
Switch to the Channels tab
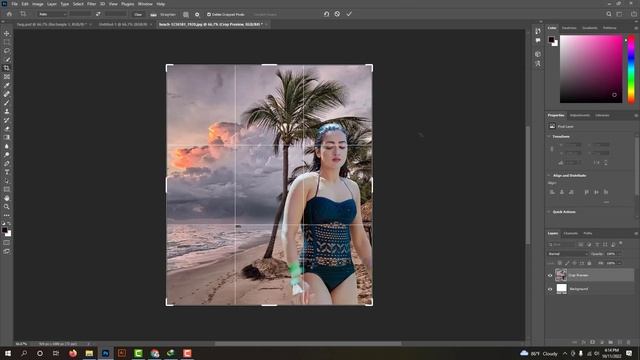(x=571, y=233)
